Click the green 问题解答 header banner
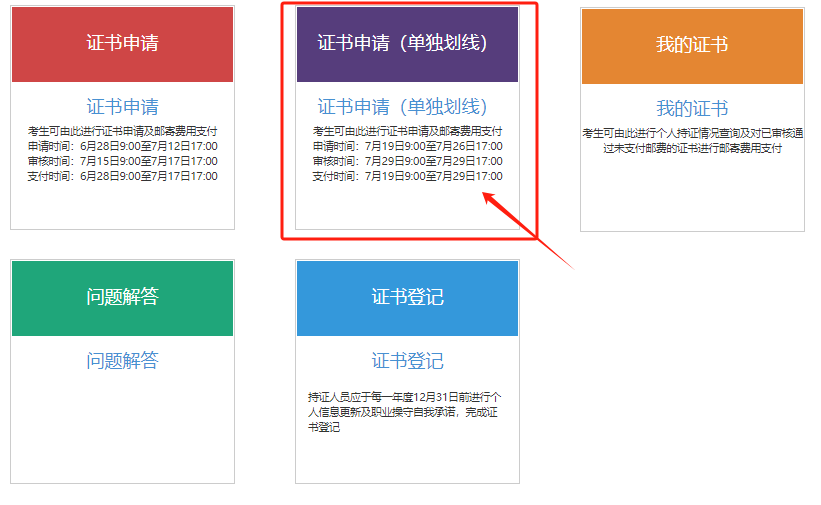Image resolution: width=821 pixels, height=505 pixels. click(122, 298)
